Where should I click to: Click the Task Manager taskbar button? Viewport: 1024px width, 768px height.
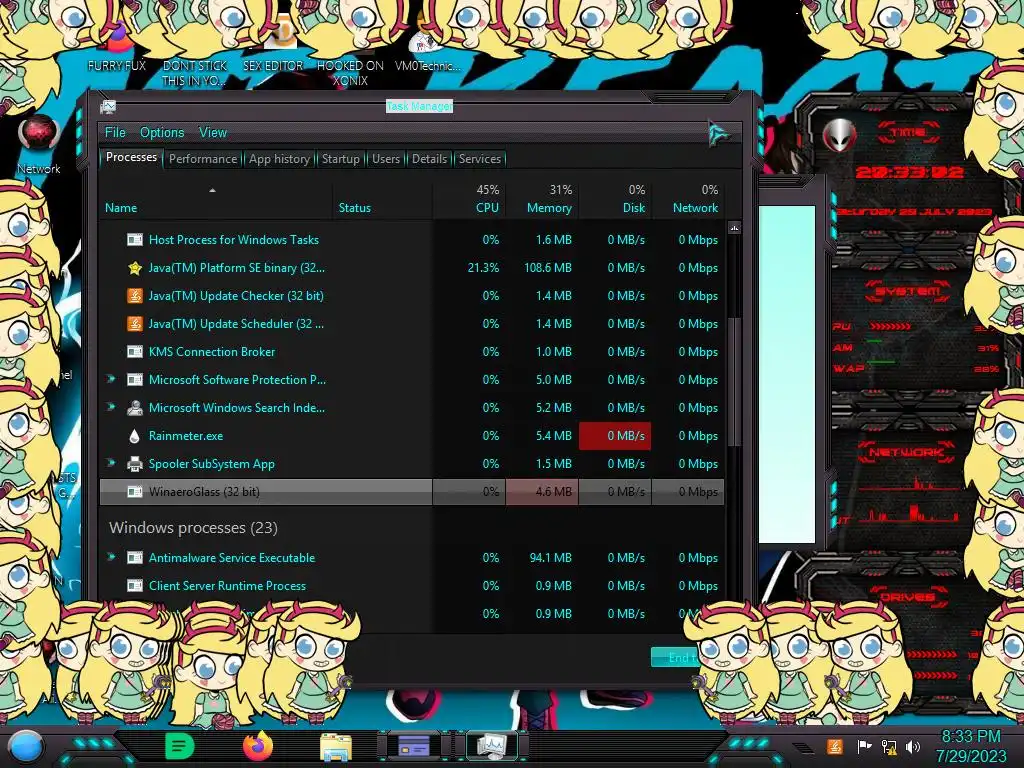click(x=492, y=746)
